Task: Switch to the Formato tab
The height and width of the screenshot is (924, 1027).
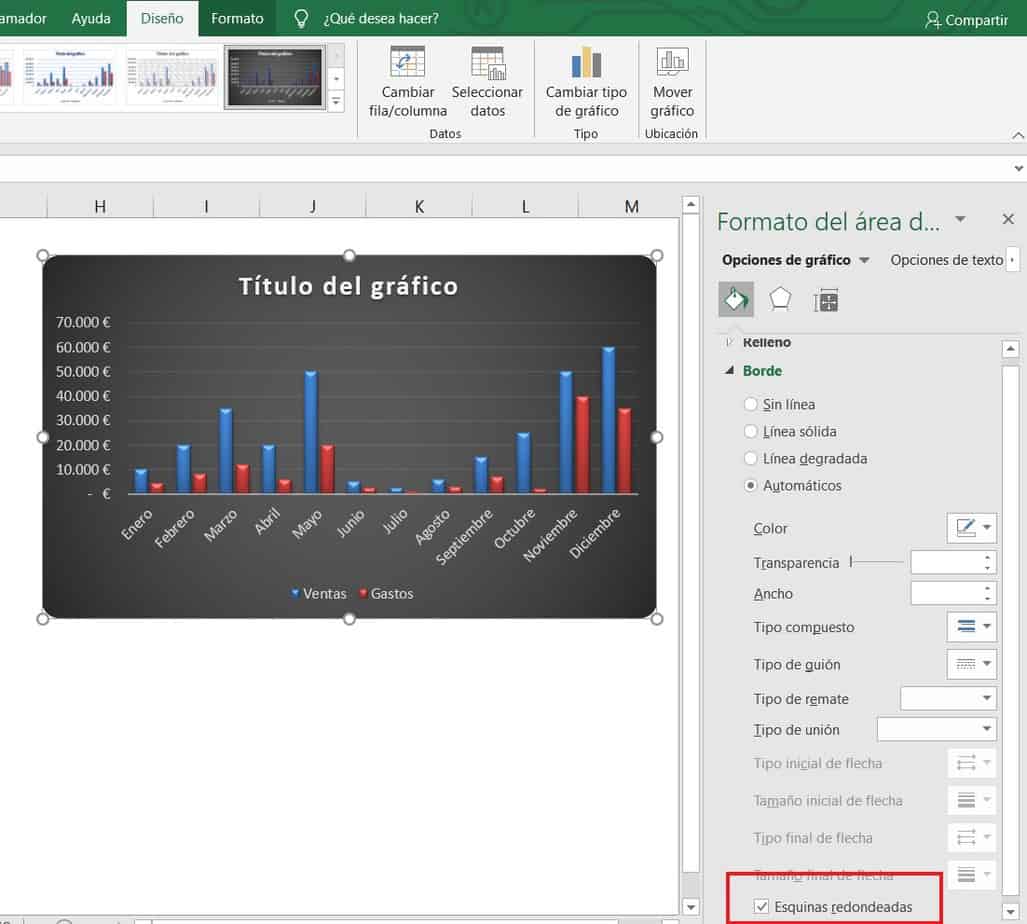Action: (237, 18)
